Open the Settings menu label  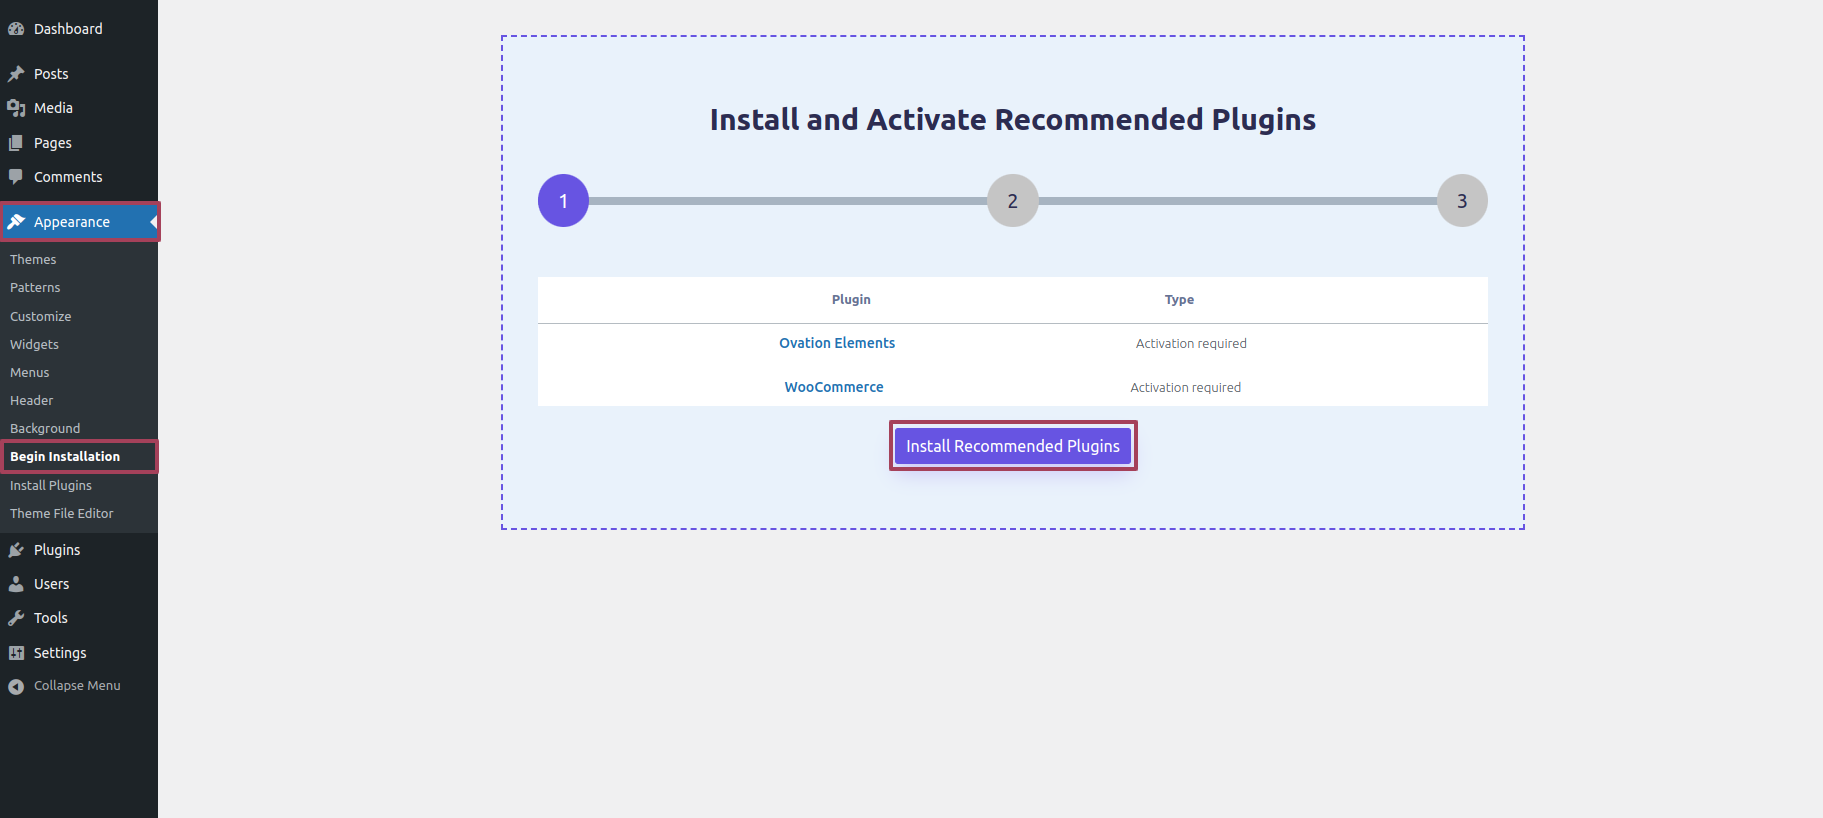(x=60, y=653)
